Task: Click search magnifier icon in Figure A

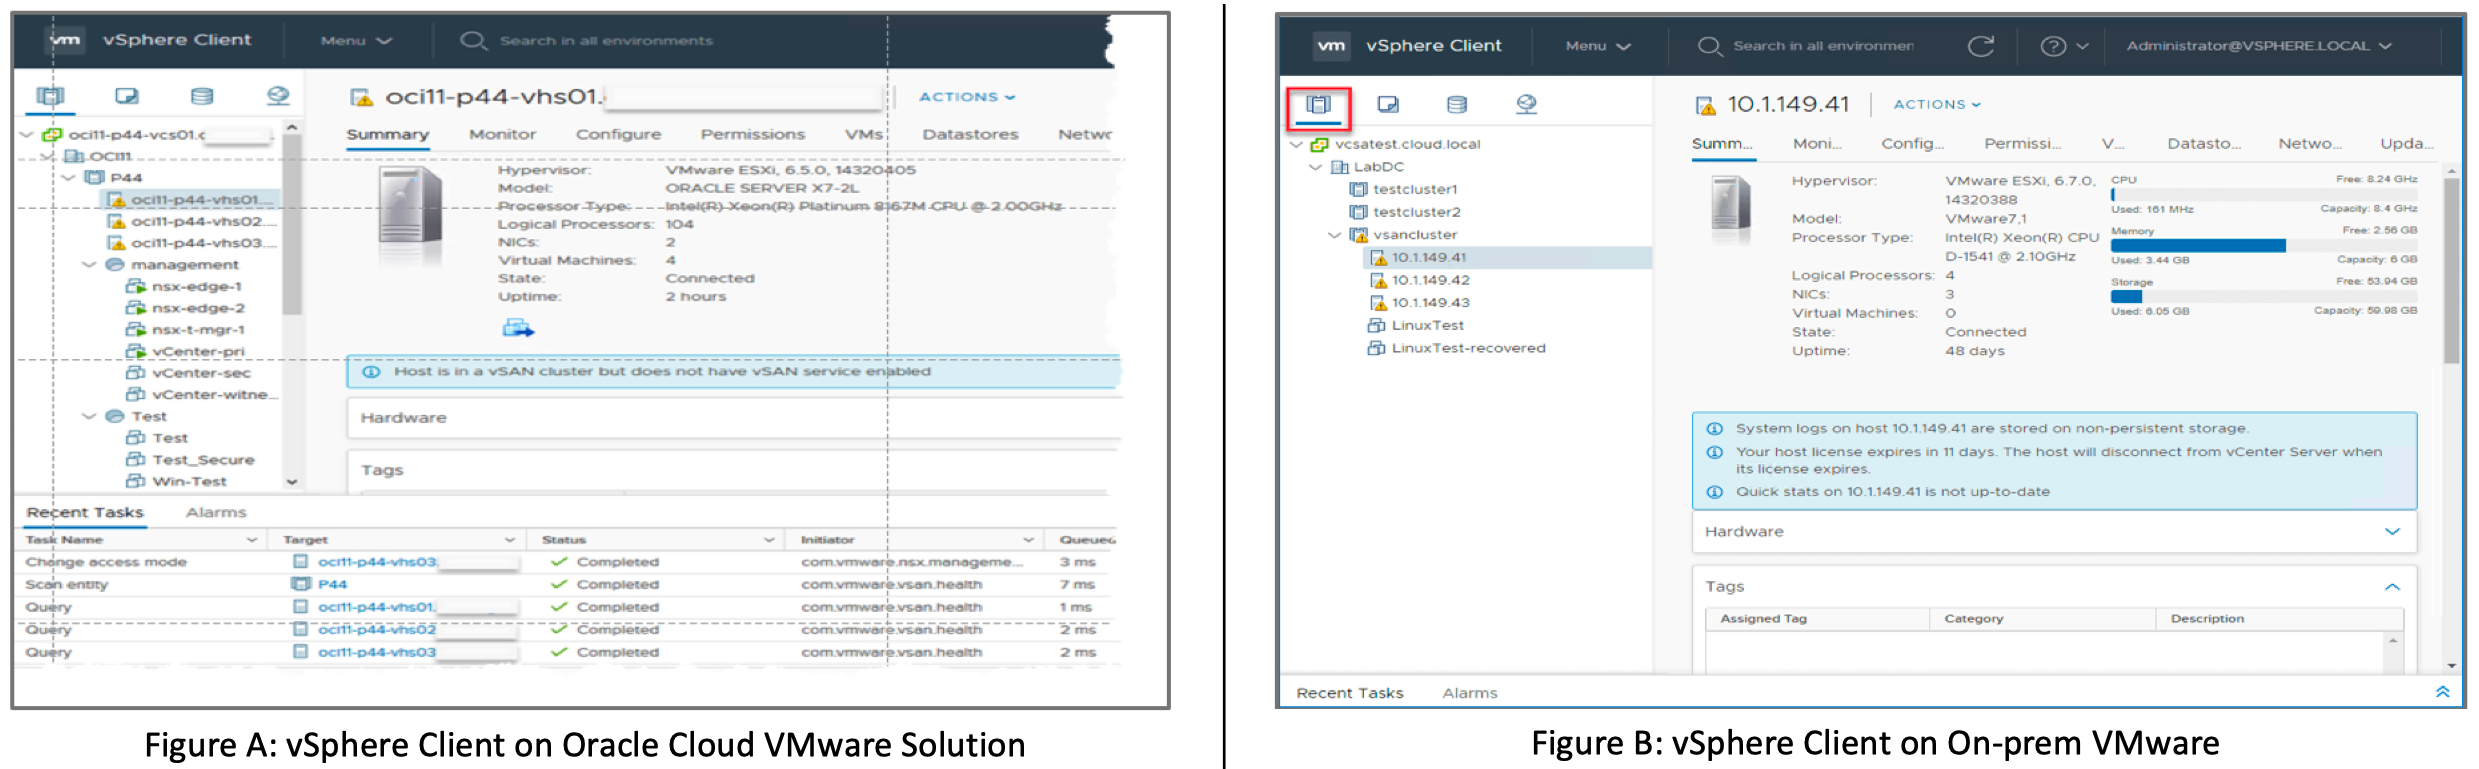Action: (473, 41)
